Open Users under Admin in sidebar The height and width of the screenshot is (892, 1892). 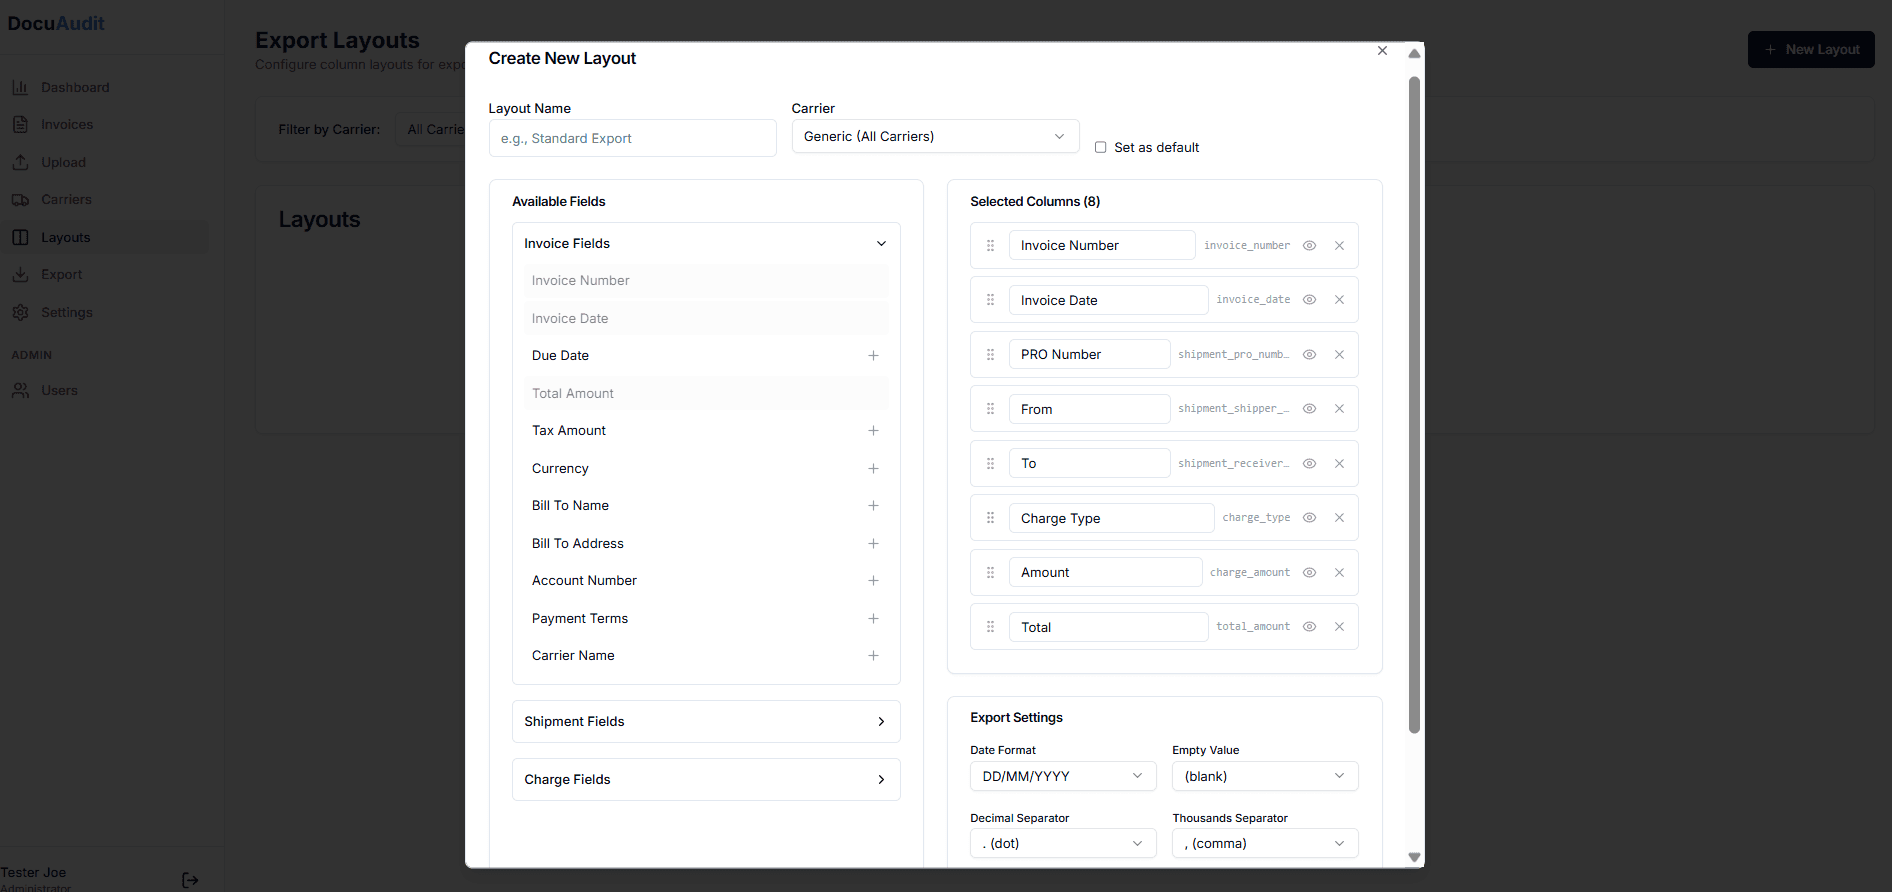pyautogui.click(x=105, y=391)
